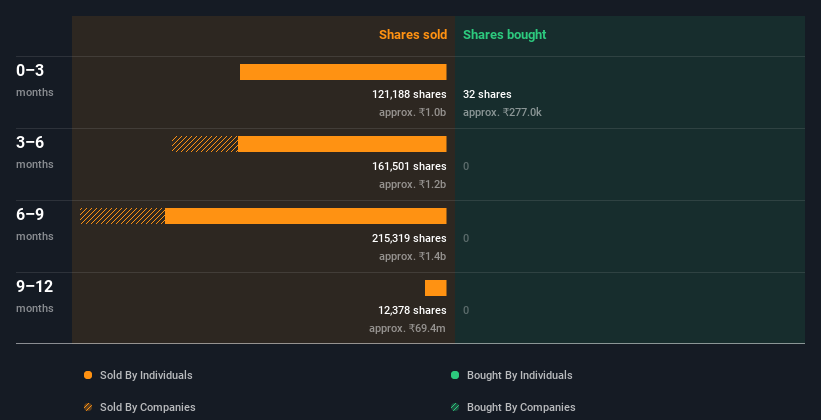Click the bought '0' in the 9–12 months row
Screen dimensions: 821x420
[466, 311]
